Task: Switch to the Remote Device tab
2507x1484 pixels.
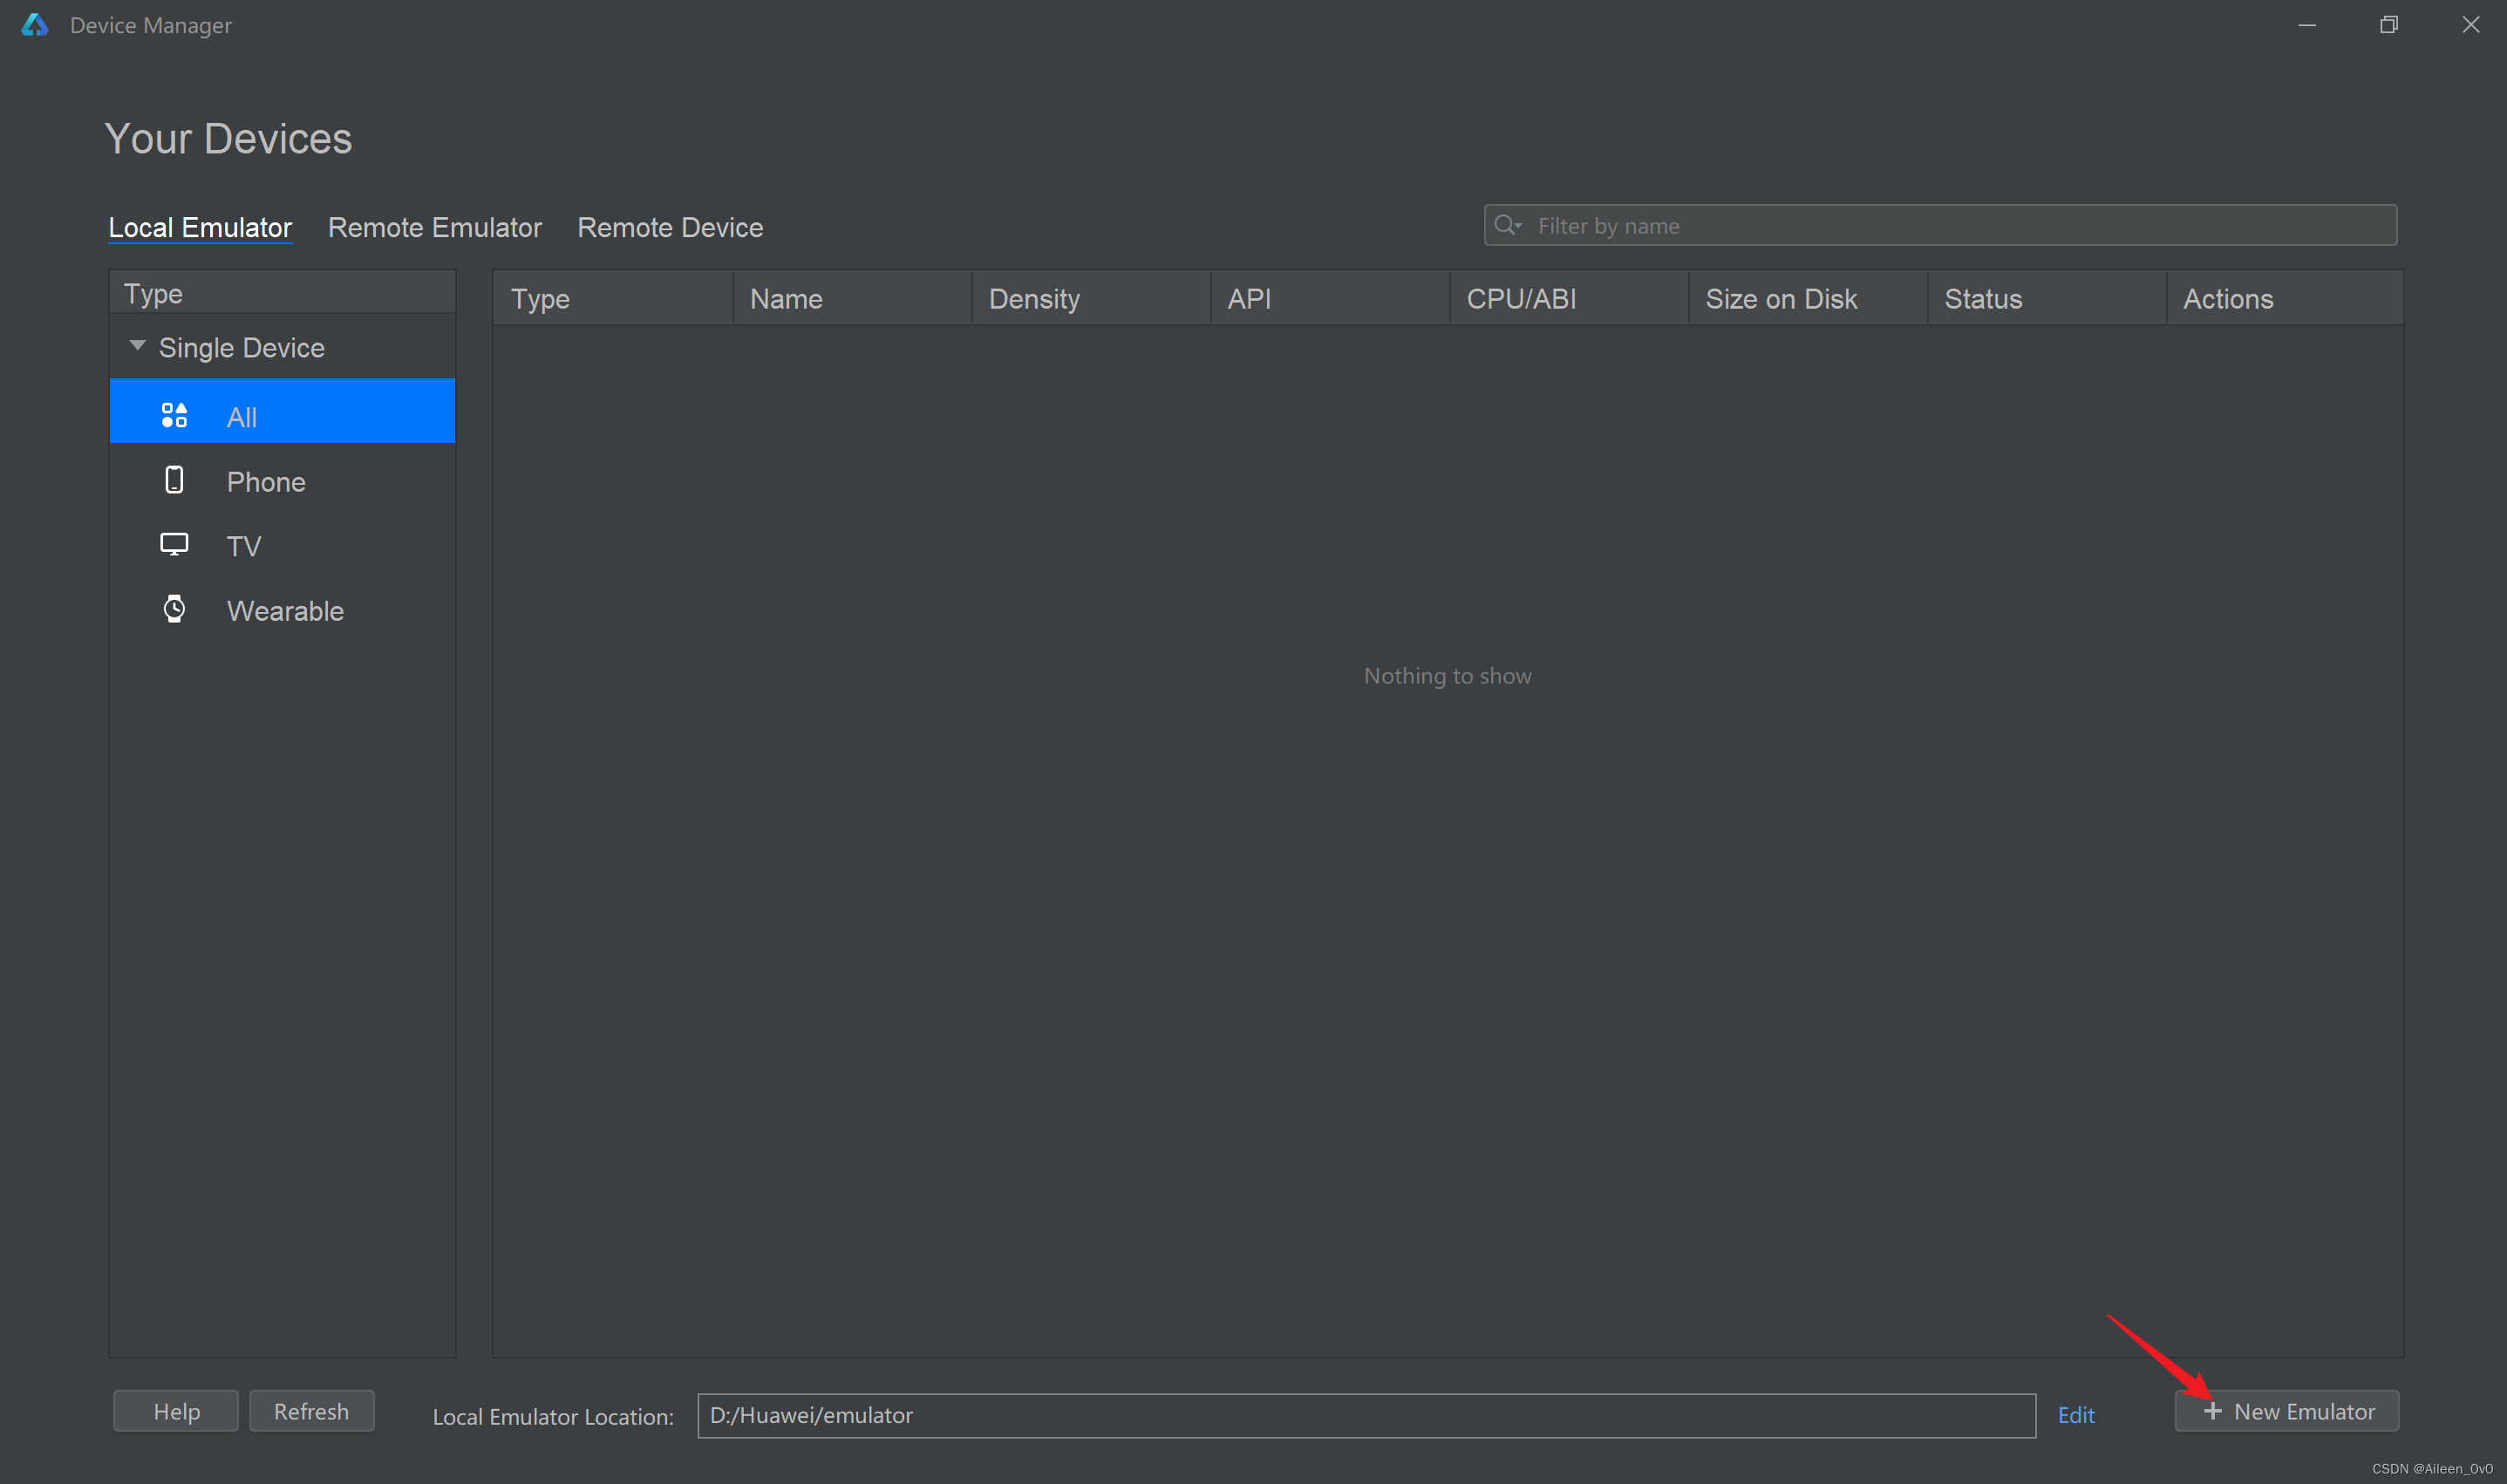Action: click(x=671, y=226)
